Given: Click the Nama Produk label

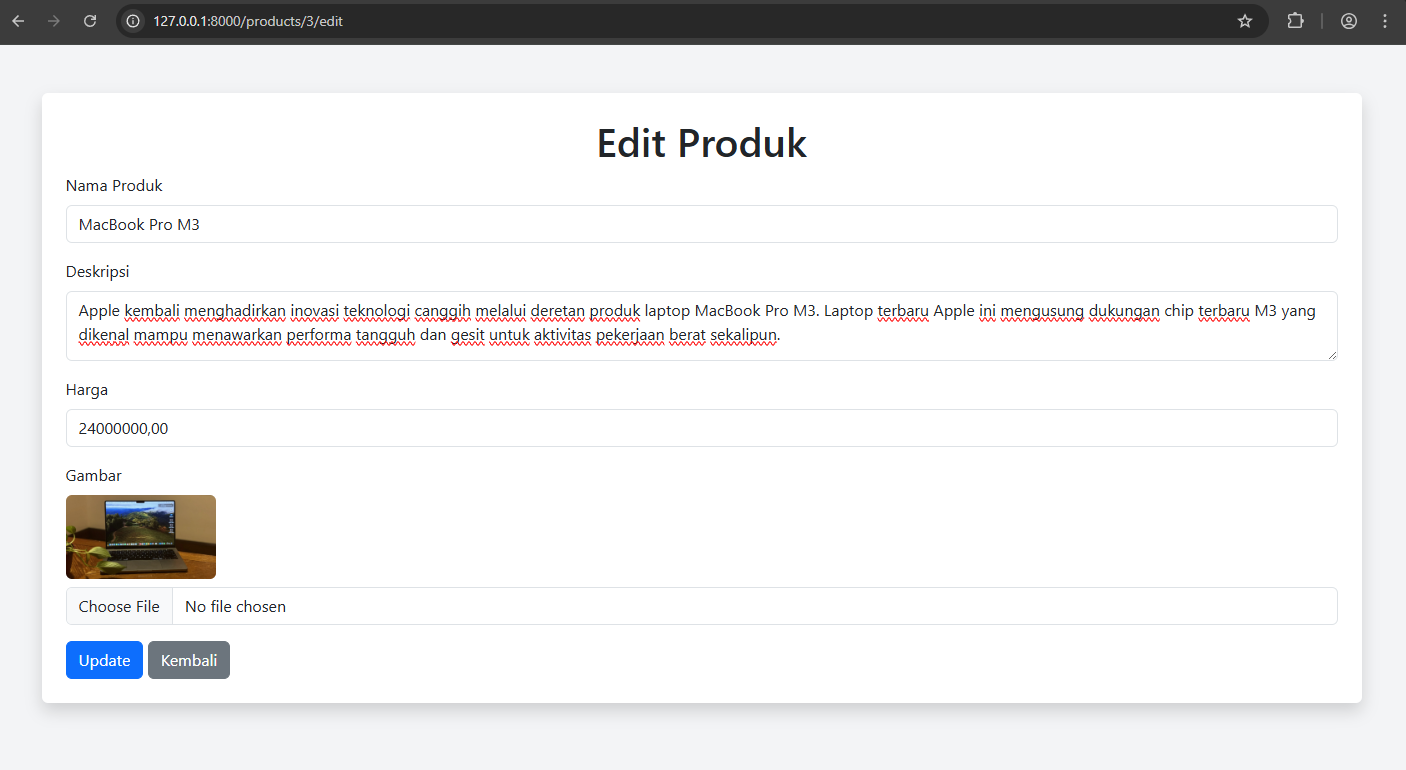Looking at the screenshot, I should (114, 186).
